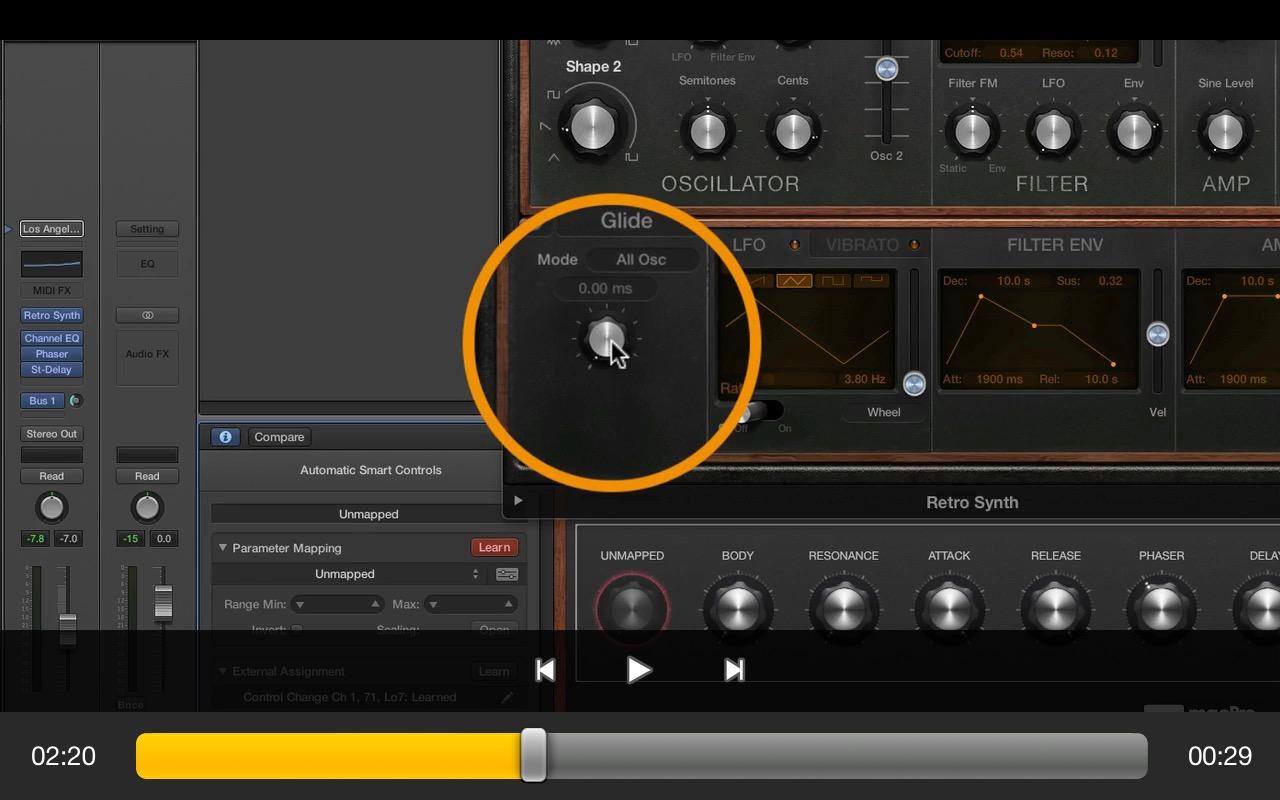Image resolution: width=1280 pixels, height=800 pixels.
Task: Move the Osc 2 mix slider handle
Action: tap(886, 69)
